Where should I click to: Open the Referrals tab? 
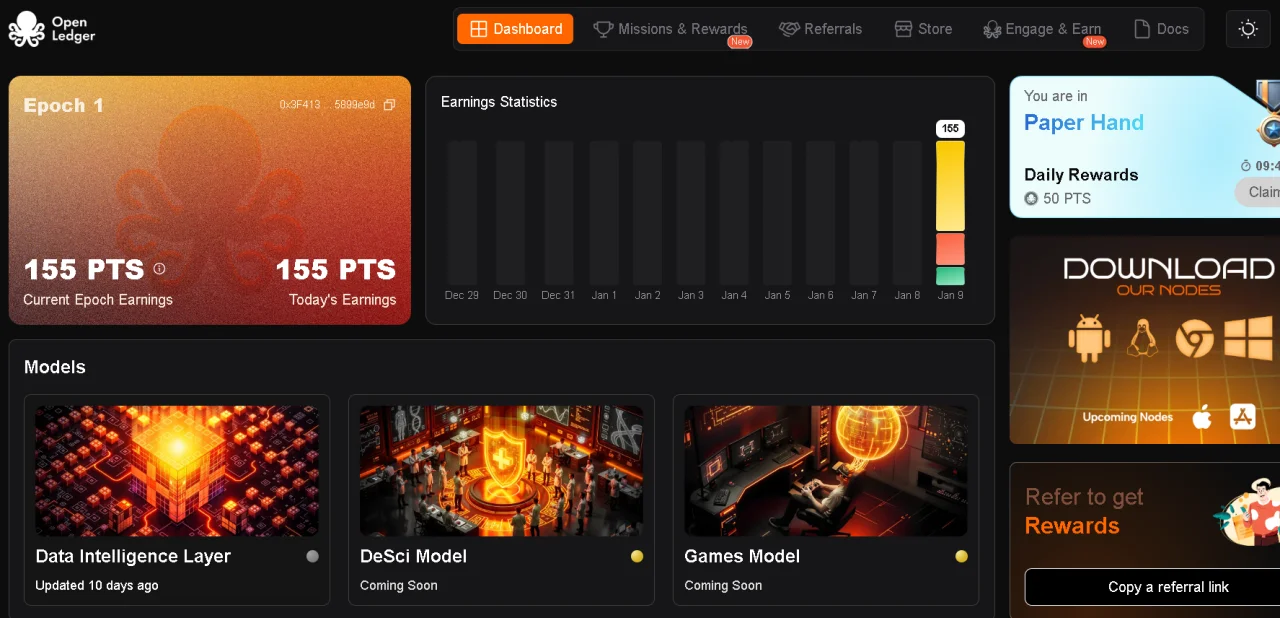click(820, 29)
